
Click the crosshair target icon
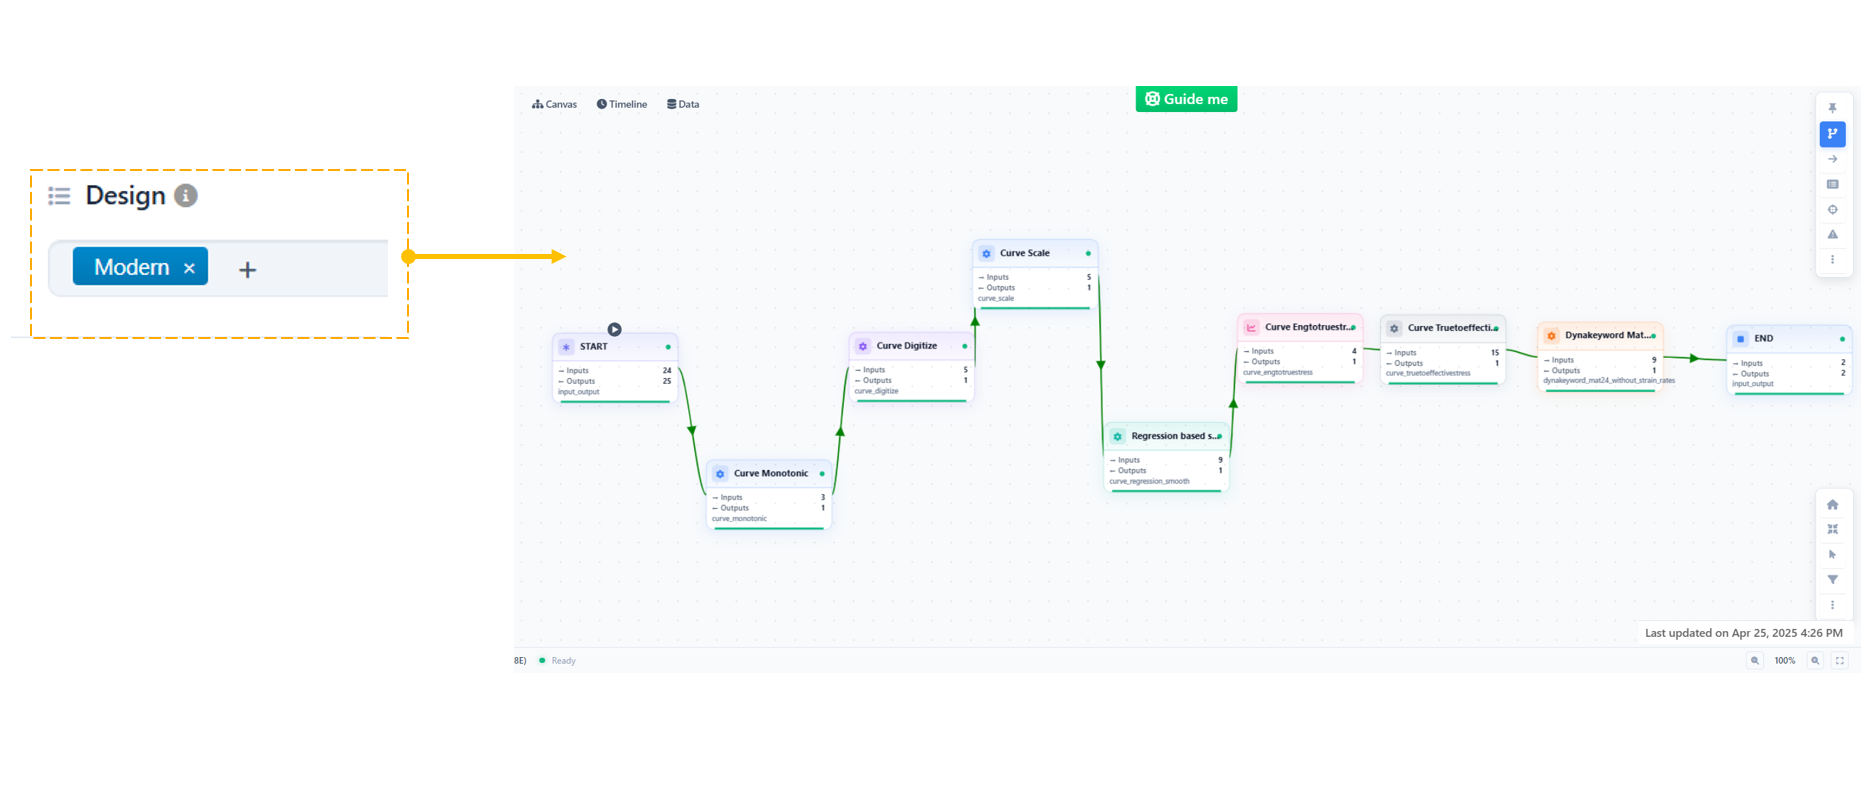coord(1832,210)
